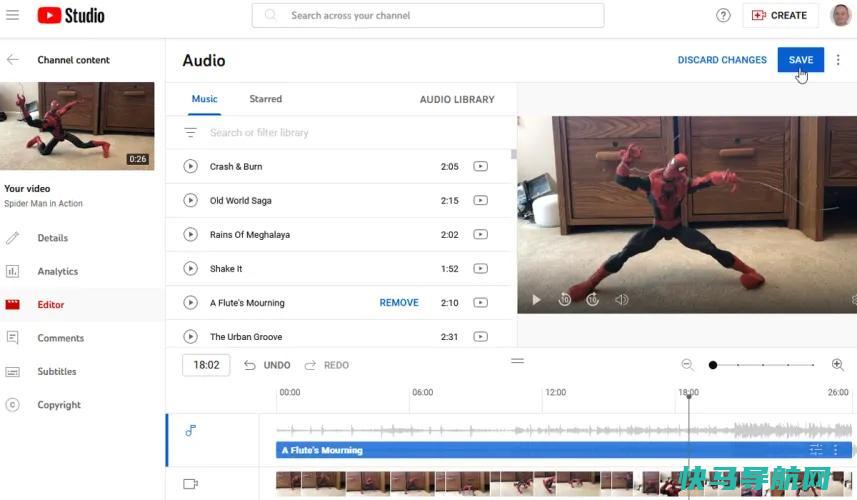Switch to the Starred tab
Image resolution: width=857 pixels, height=500 pixels.
[x=266, y=99]
